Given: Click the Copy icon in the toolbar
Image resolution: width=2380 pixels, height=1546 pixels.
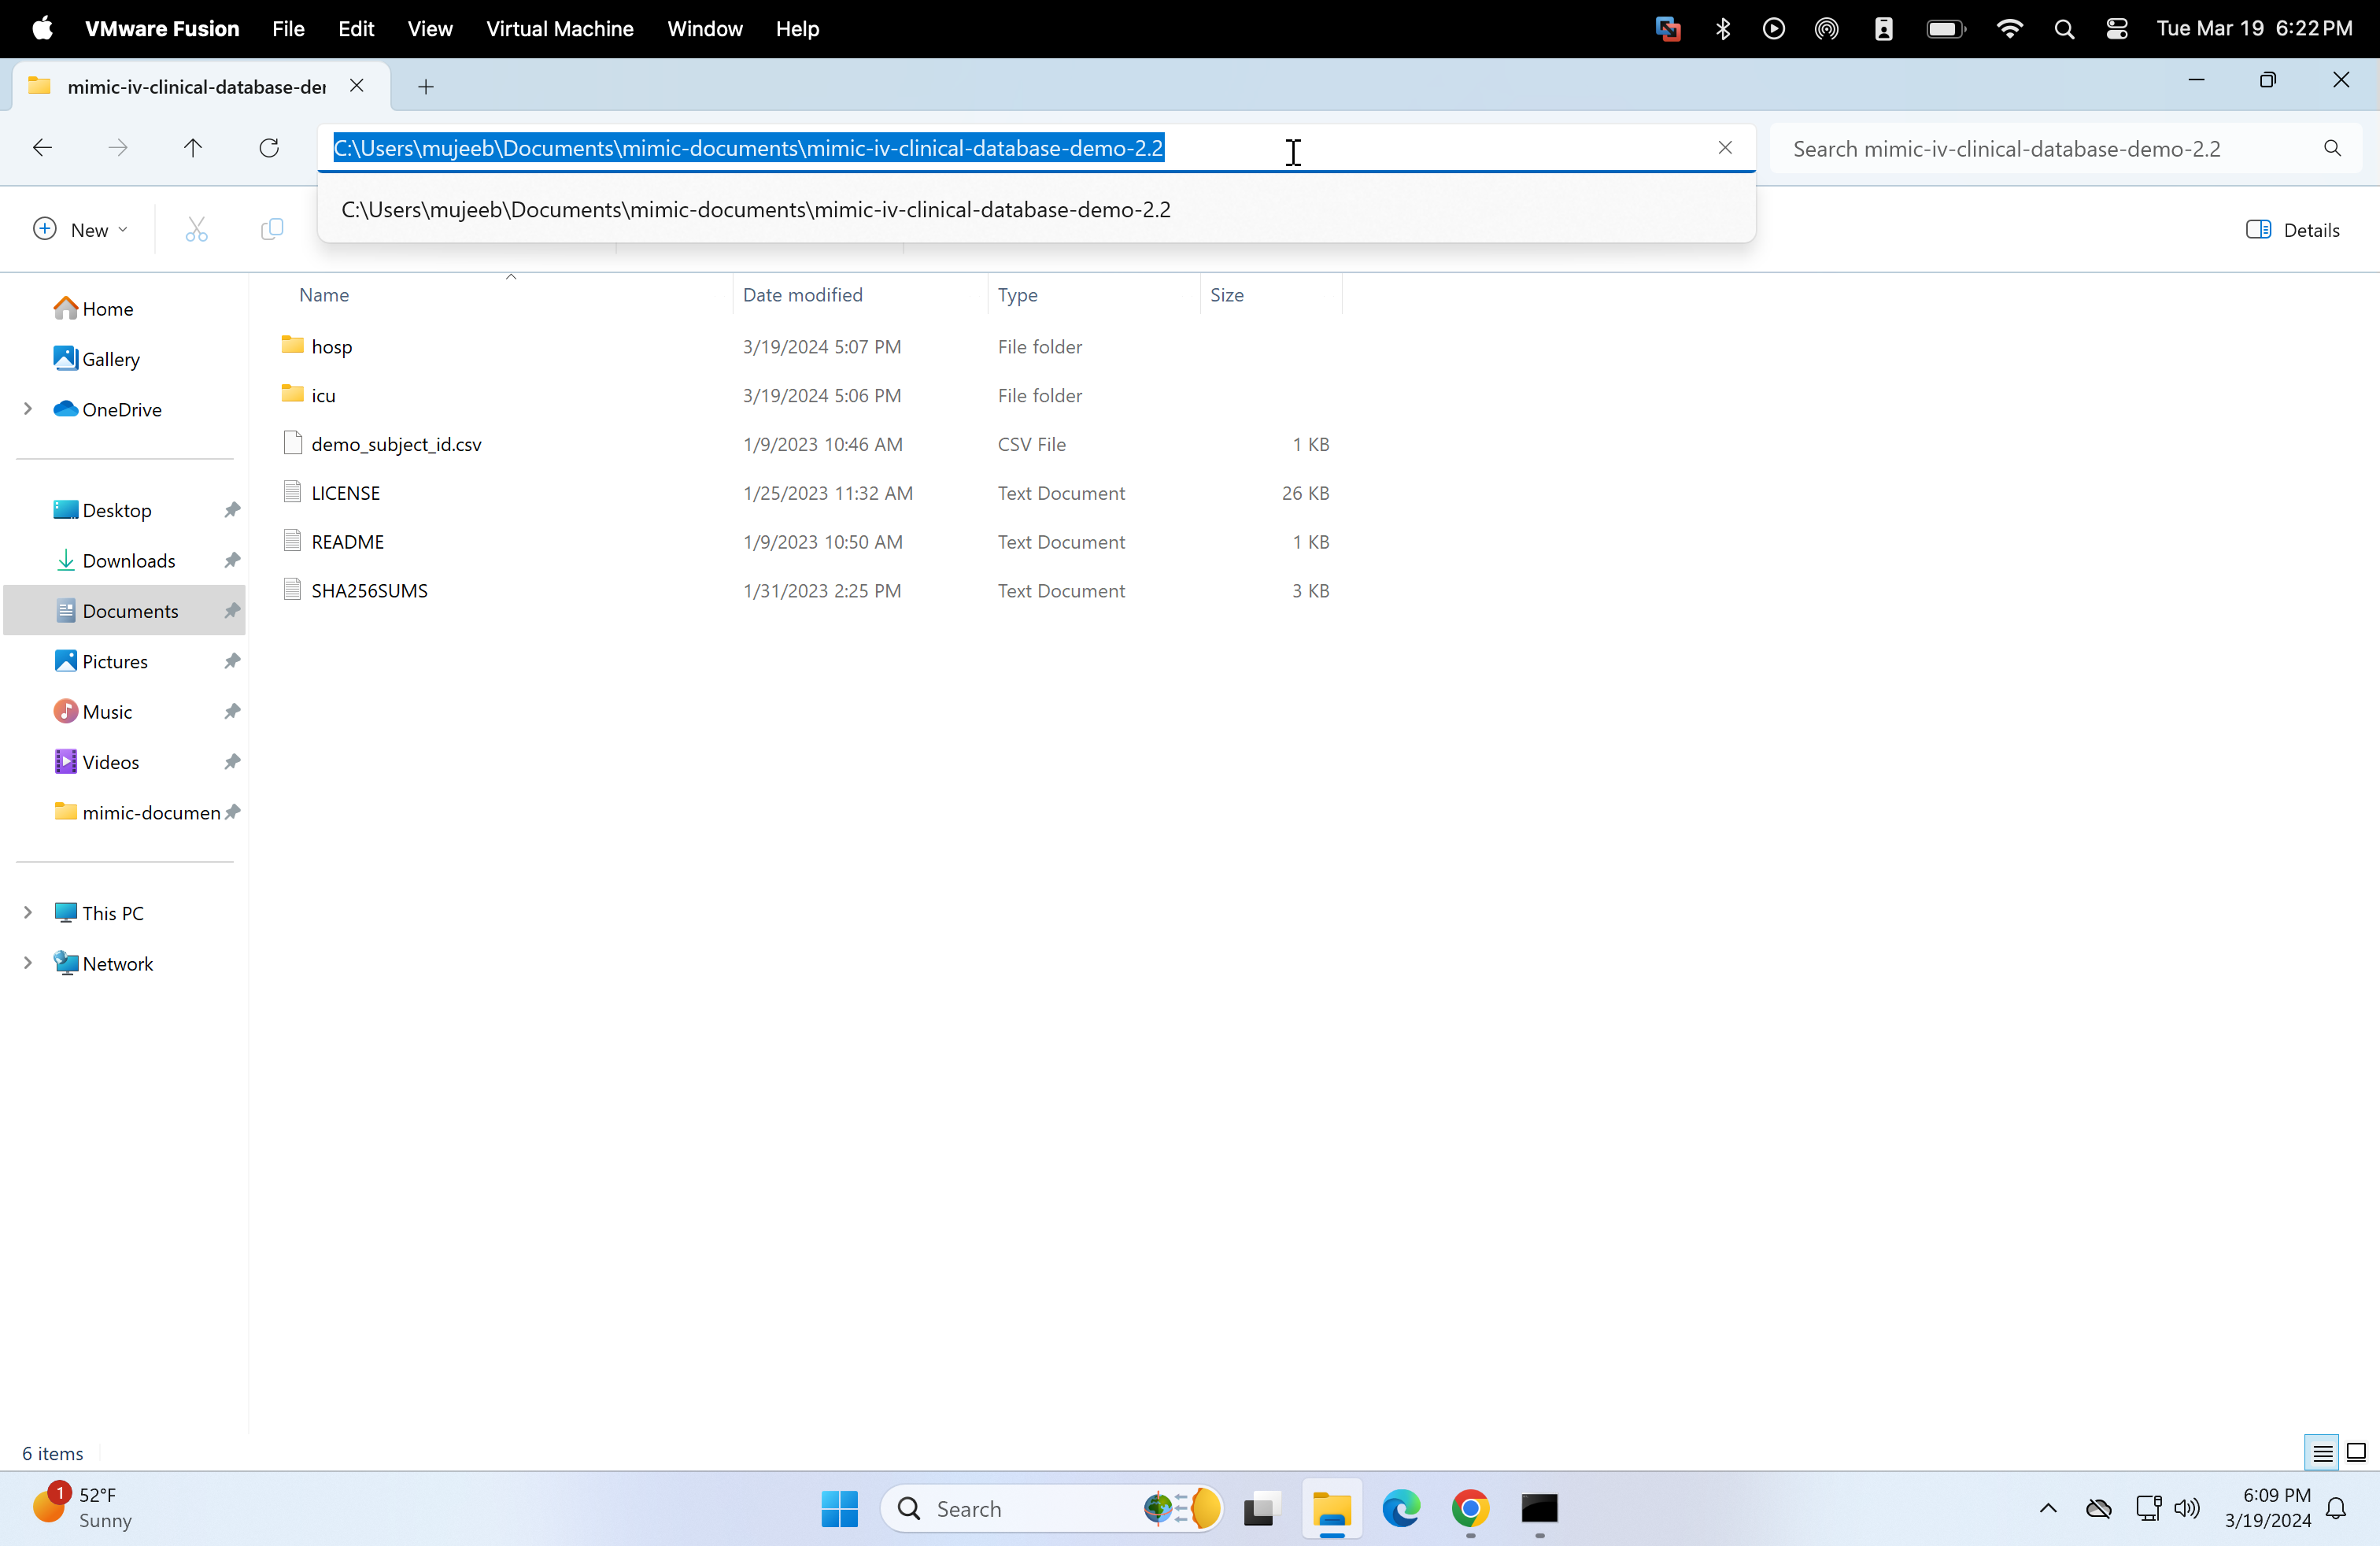Looking at the screenshot, I should coord(271,230).
